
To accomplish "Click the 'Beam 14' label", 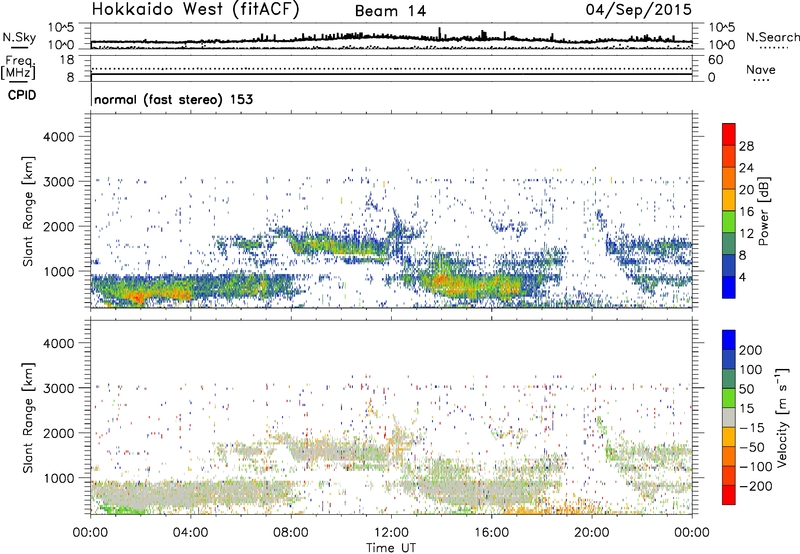I will pos(390,11).
